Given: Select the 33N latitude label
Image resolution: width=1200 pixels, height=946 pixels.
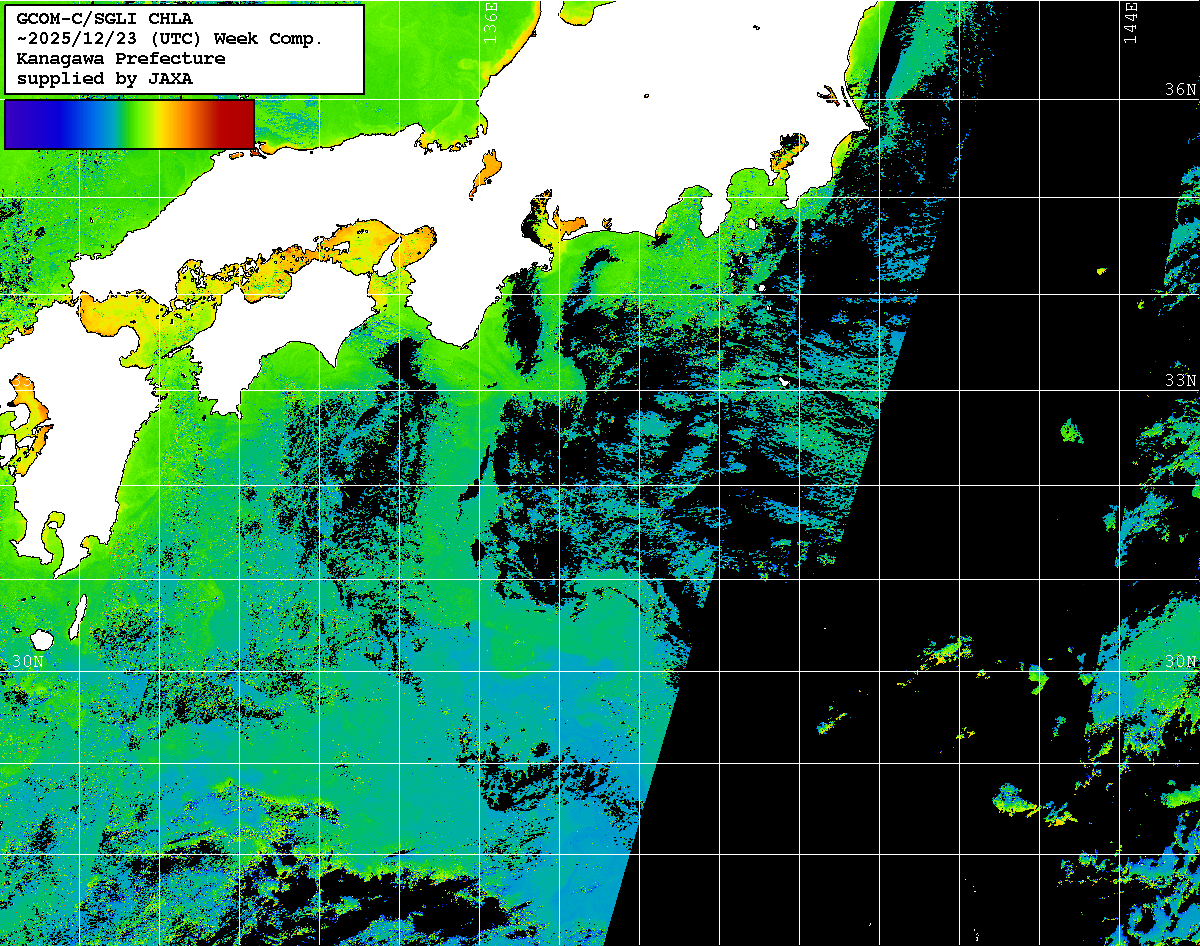Looking at the screenshot, I should coord(1180,381).
